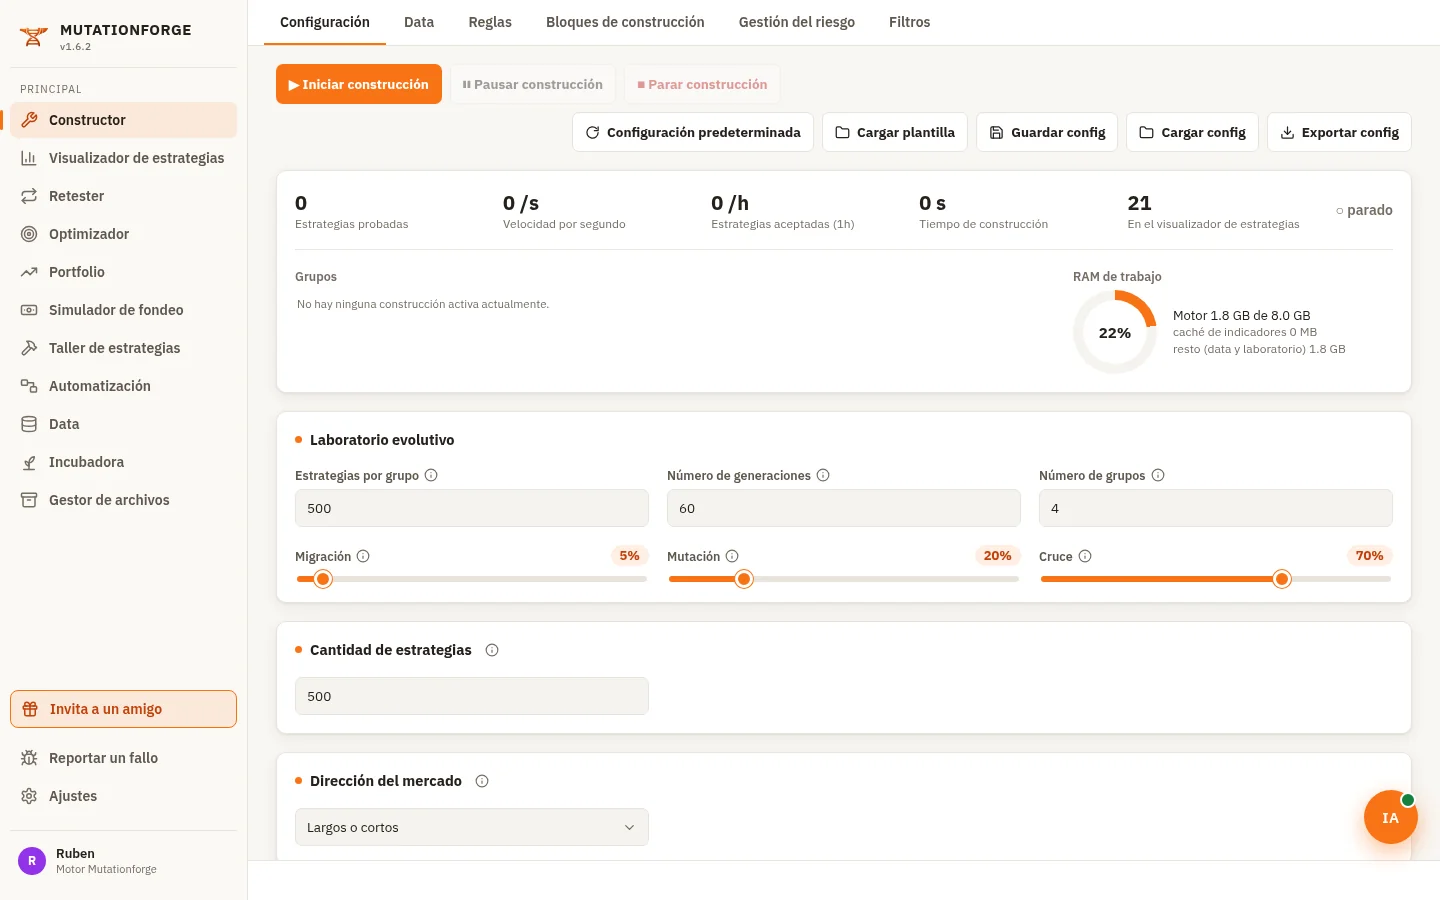The width and height of the screenshot is (1440, 900).
Task: Switch to the Bloques de construcción tab
Action: point(625,22)
